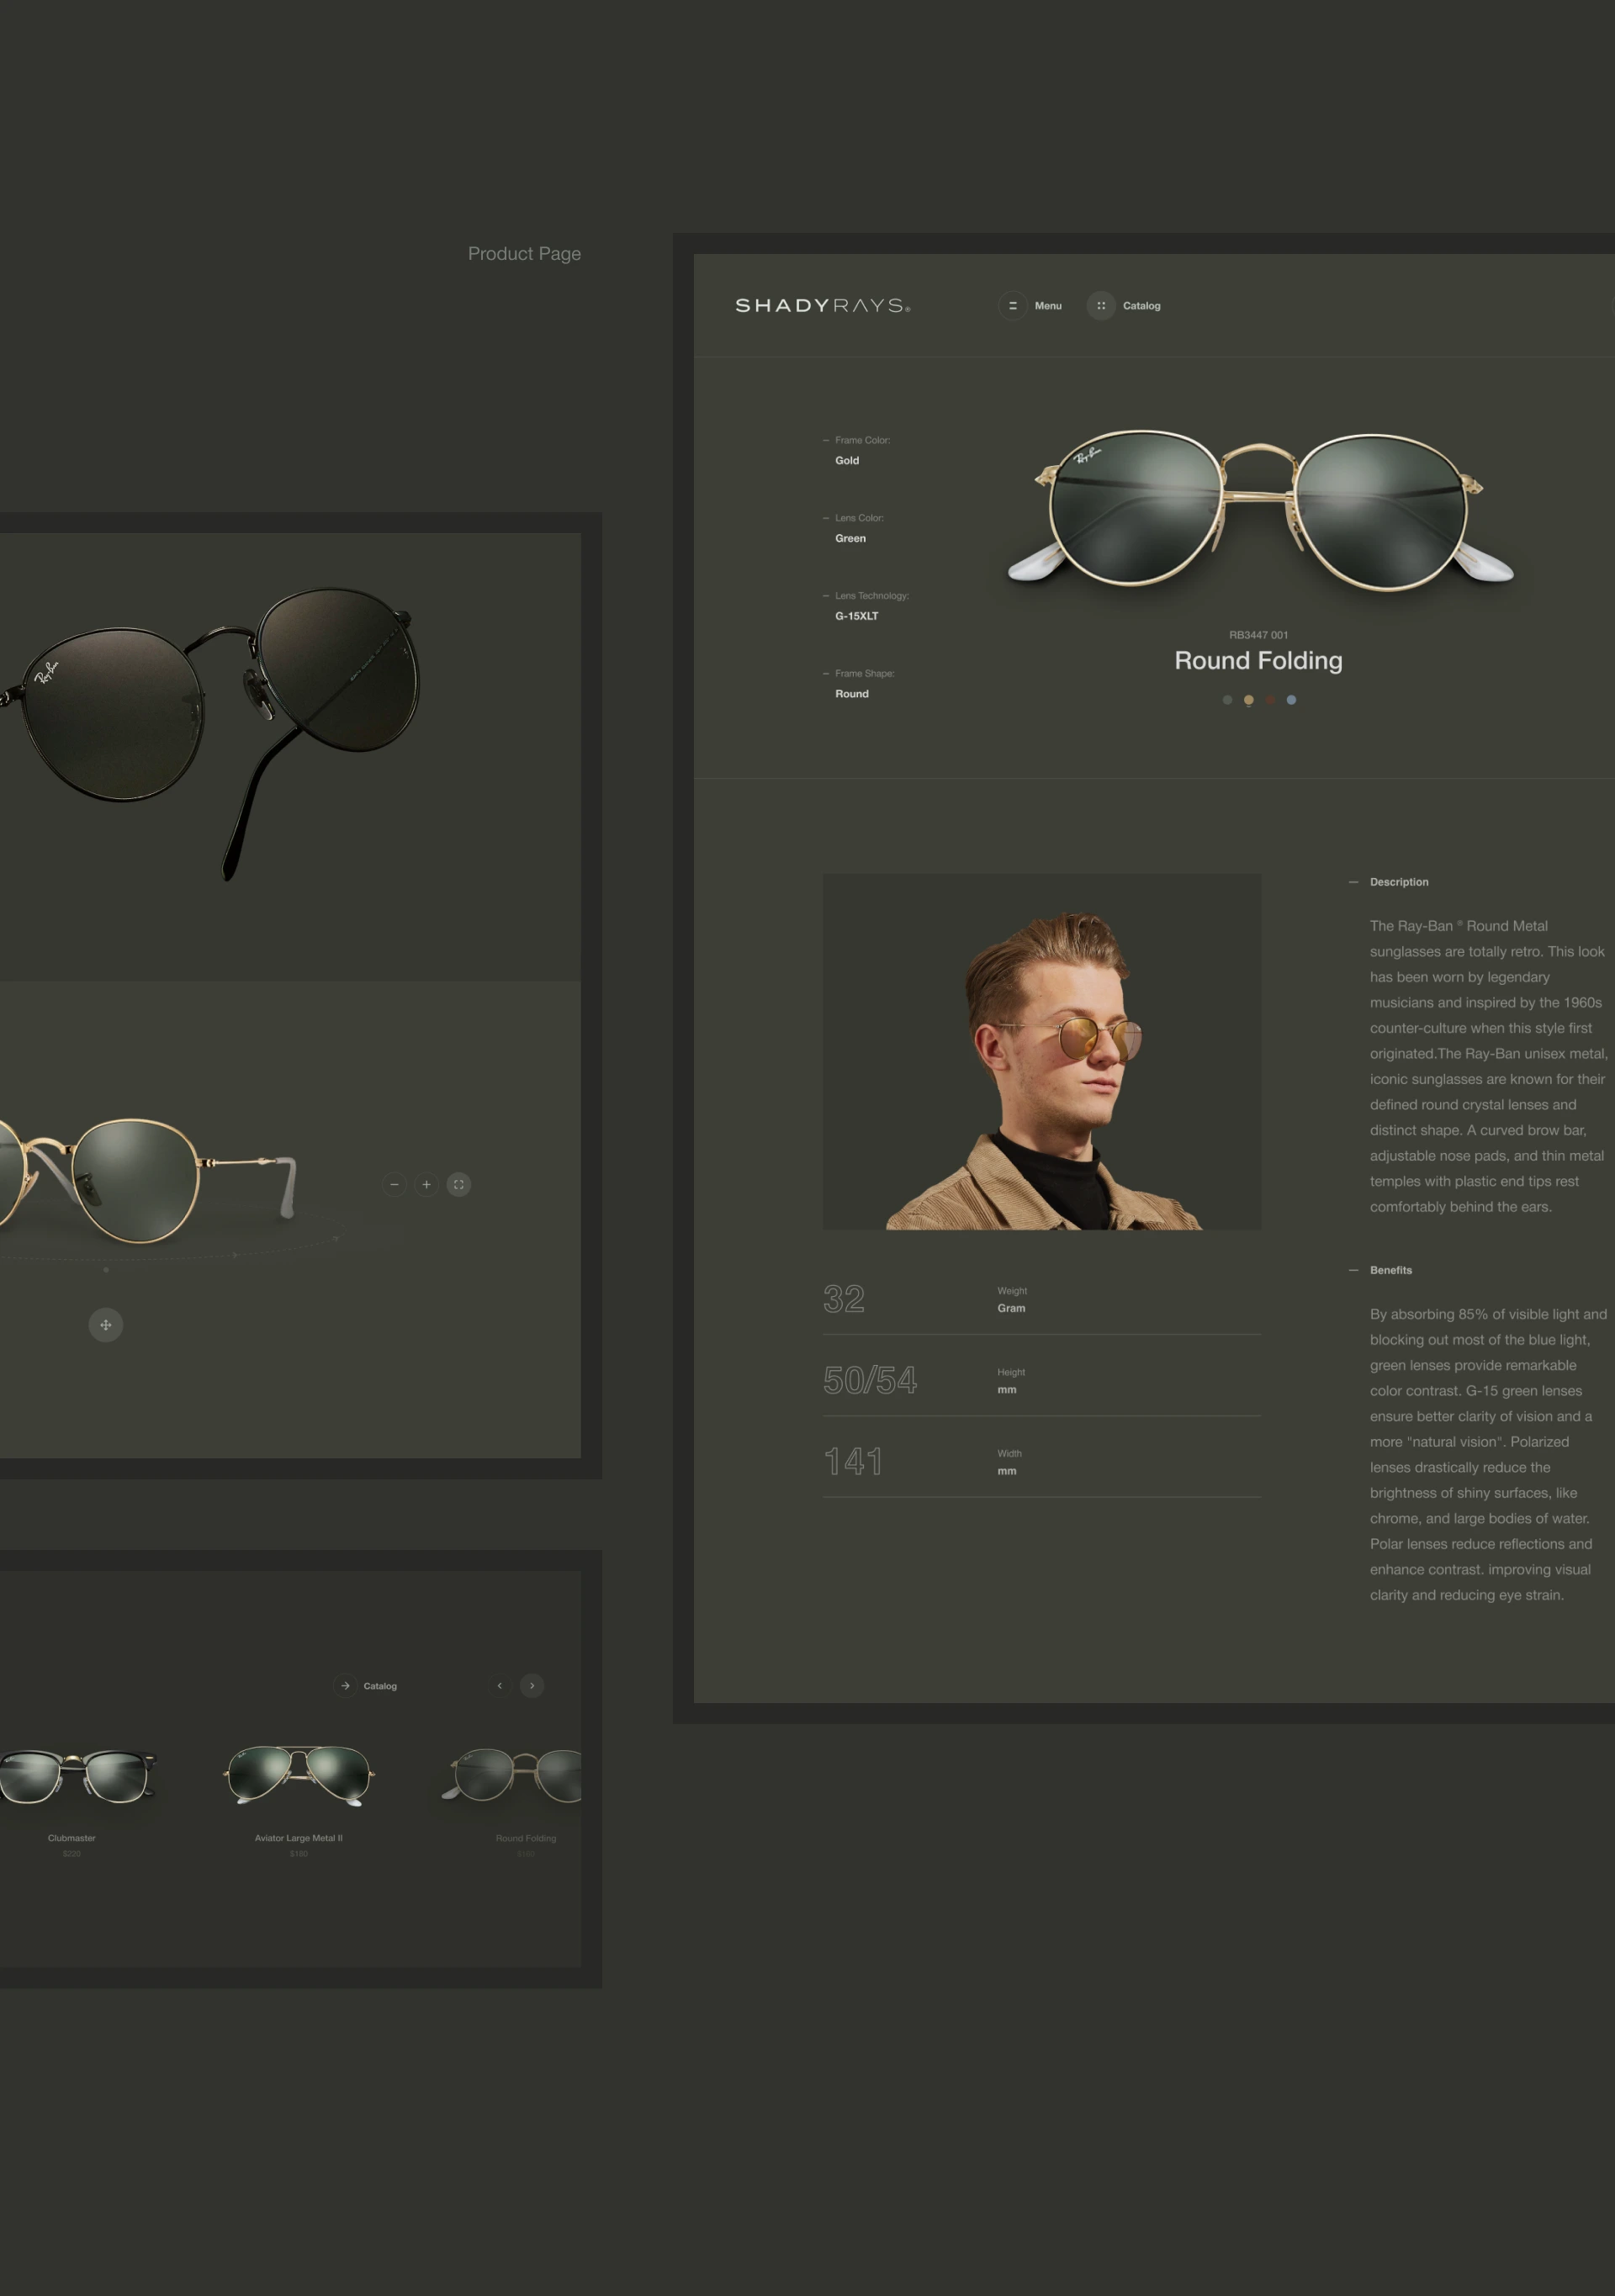1615x2296 pixels.
Task: Click the 'Gram' weight unit
Action: click(1011, 1308)
